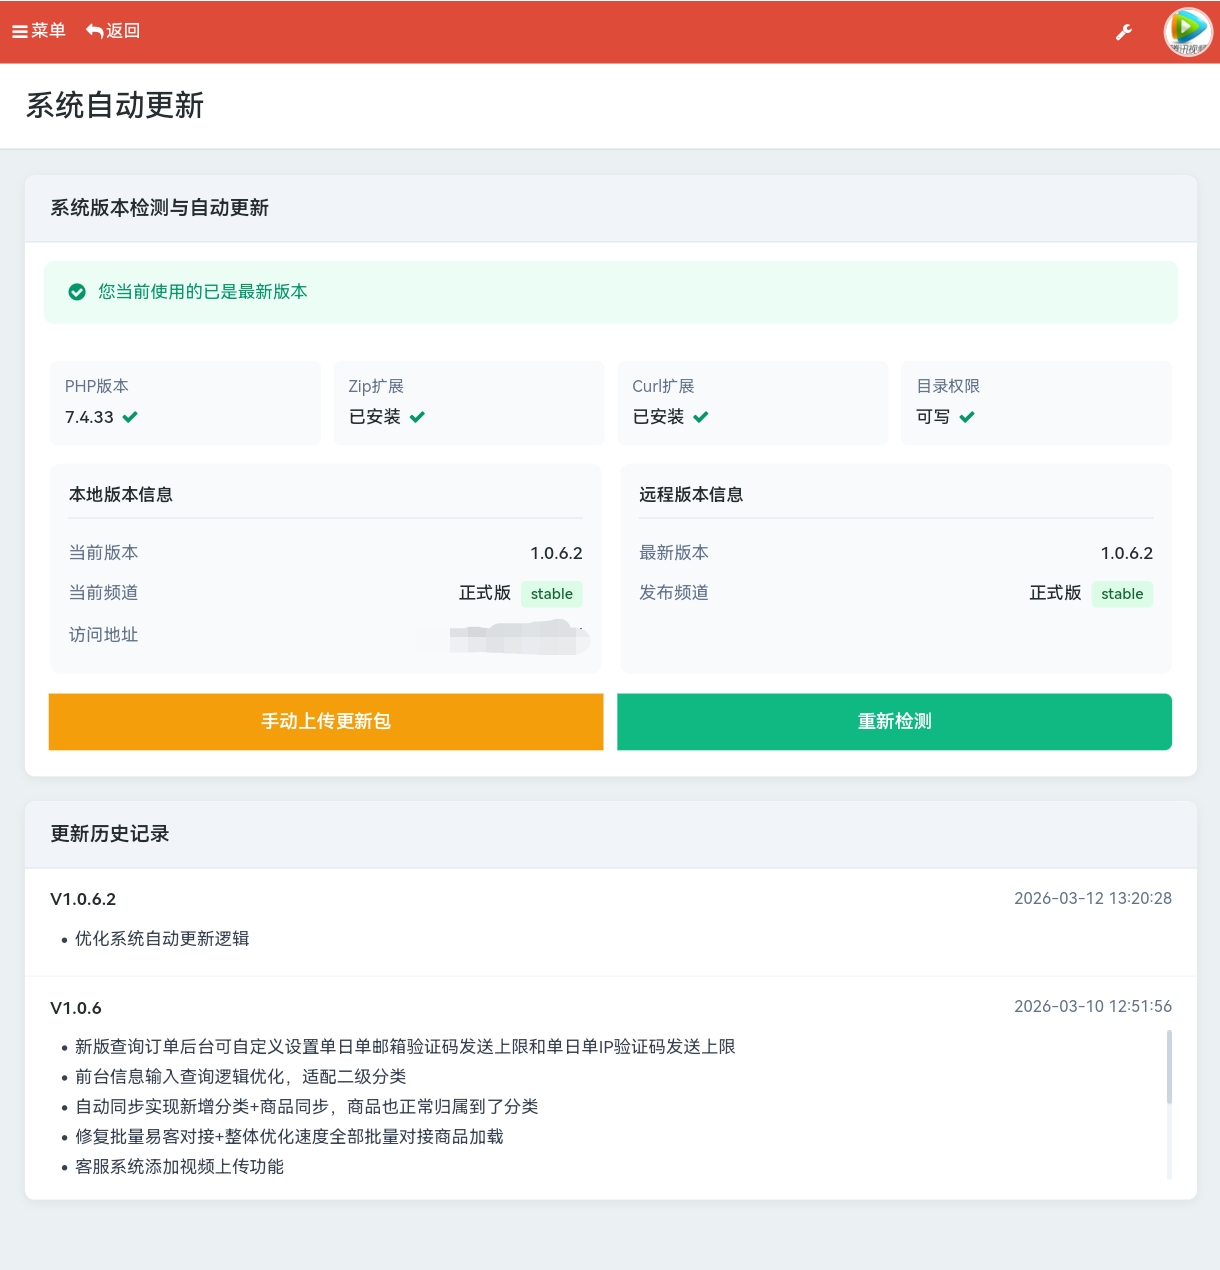1220x1270 pixels.
Task: Select the stable badge in 远程版本信息
Action: [x=1121, y=593]
